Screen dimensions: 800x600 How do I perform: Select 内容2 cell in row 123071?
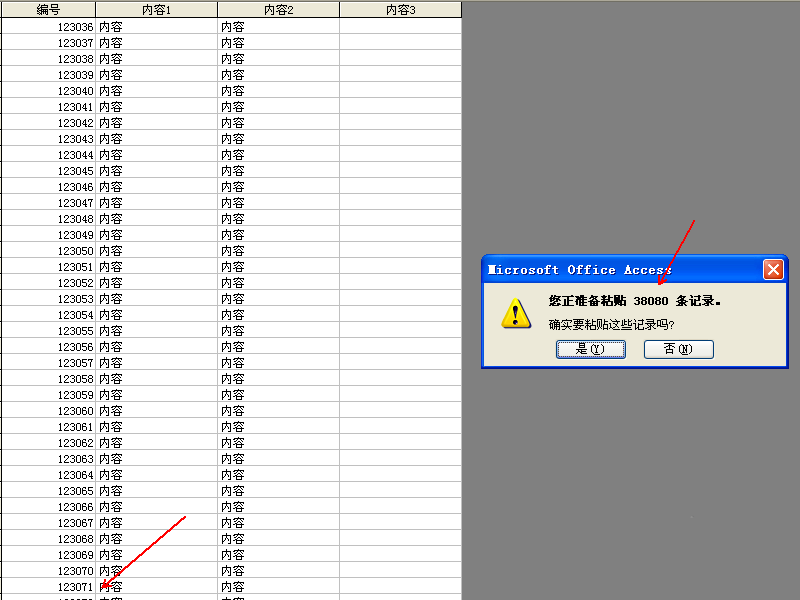279,587
